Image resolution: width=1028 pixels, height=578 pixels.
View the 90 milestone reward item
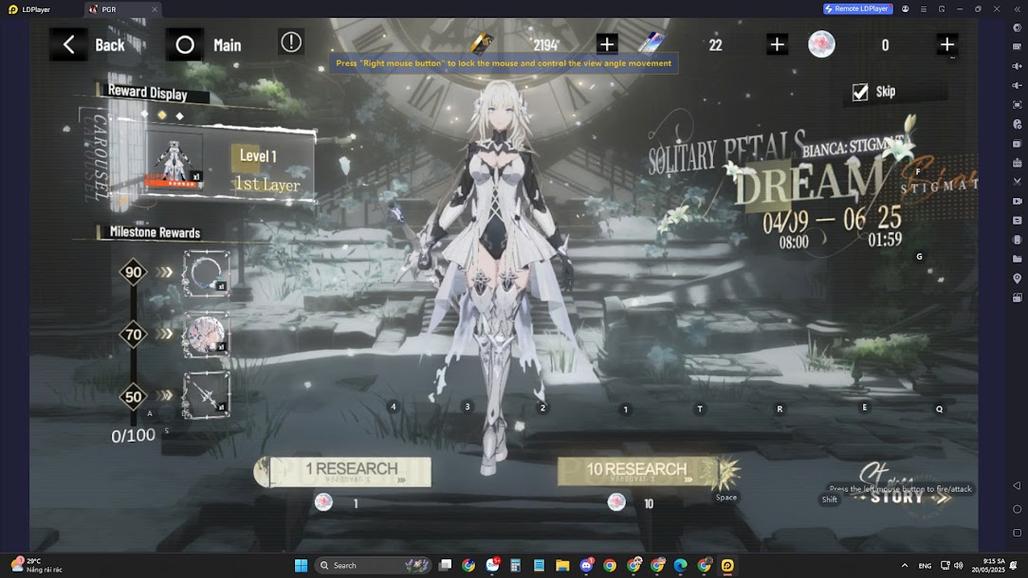[x=206, y=273]
